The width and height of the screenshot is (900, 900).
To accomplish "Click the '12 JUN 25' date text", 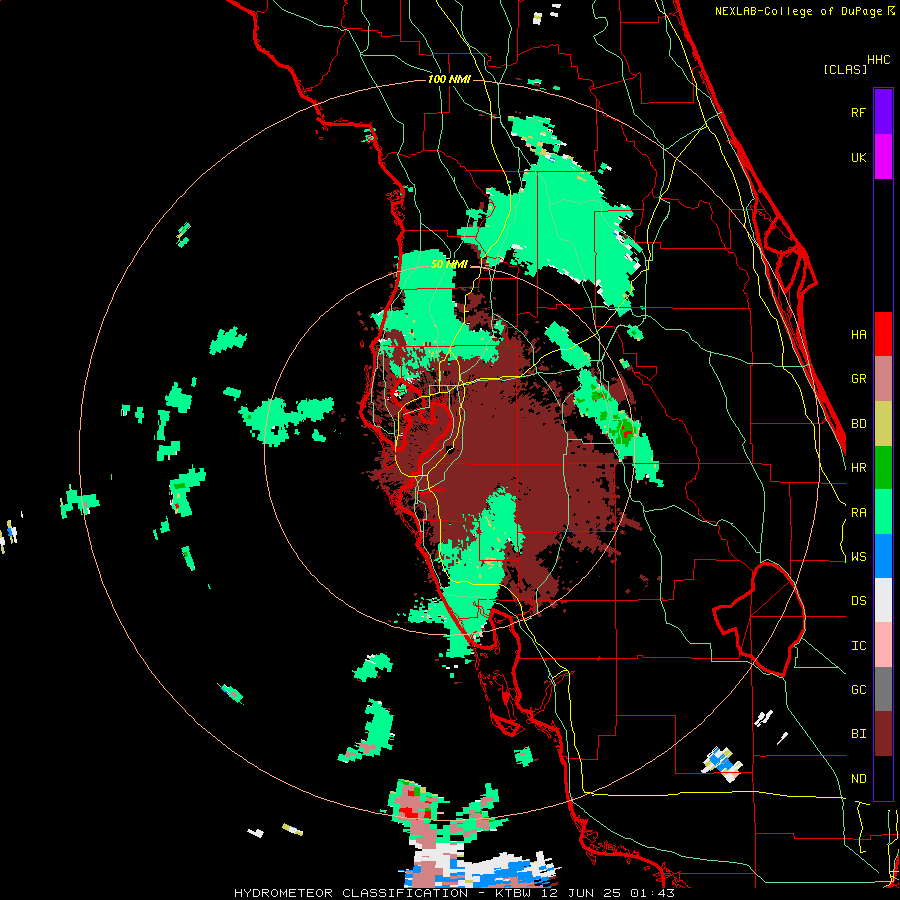I will (x=581, y=893).
